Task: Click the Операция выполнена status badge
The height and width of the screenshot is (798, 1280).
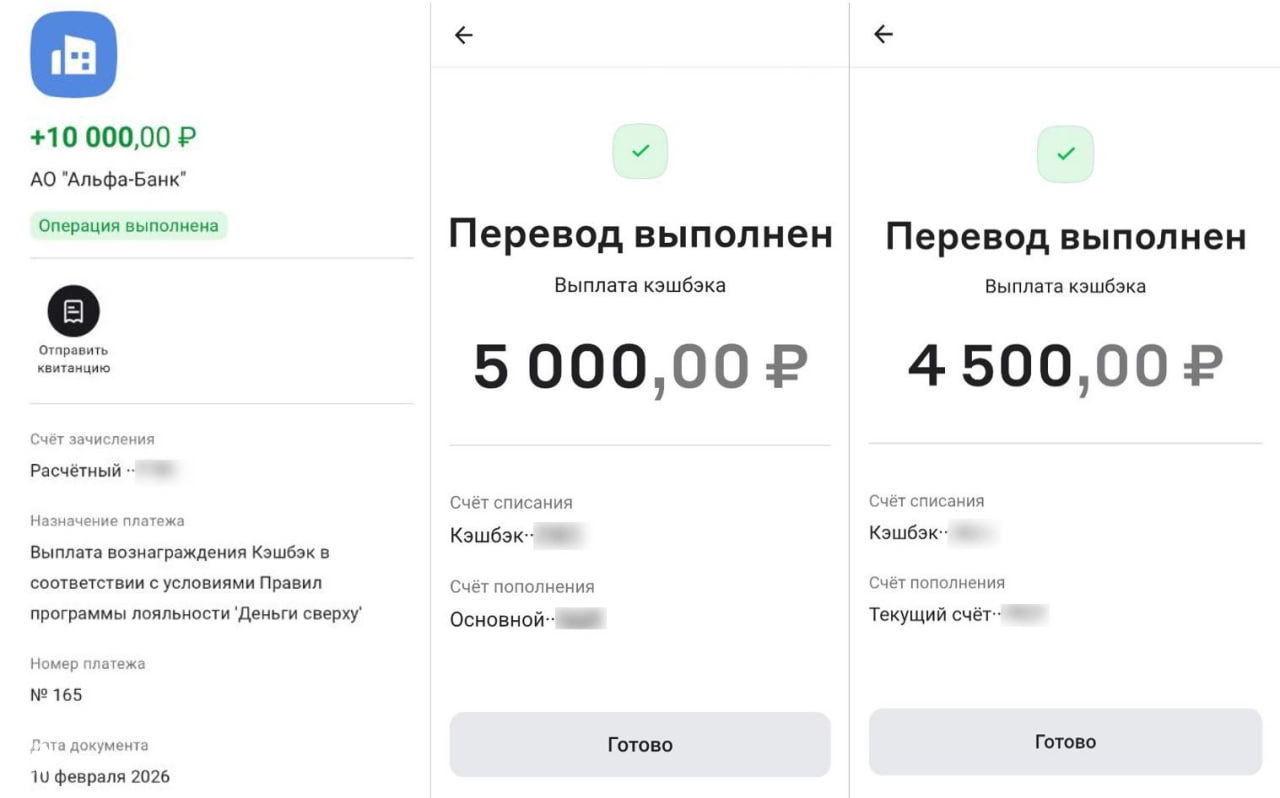Action: (x=128, y=225)
